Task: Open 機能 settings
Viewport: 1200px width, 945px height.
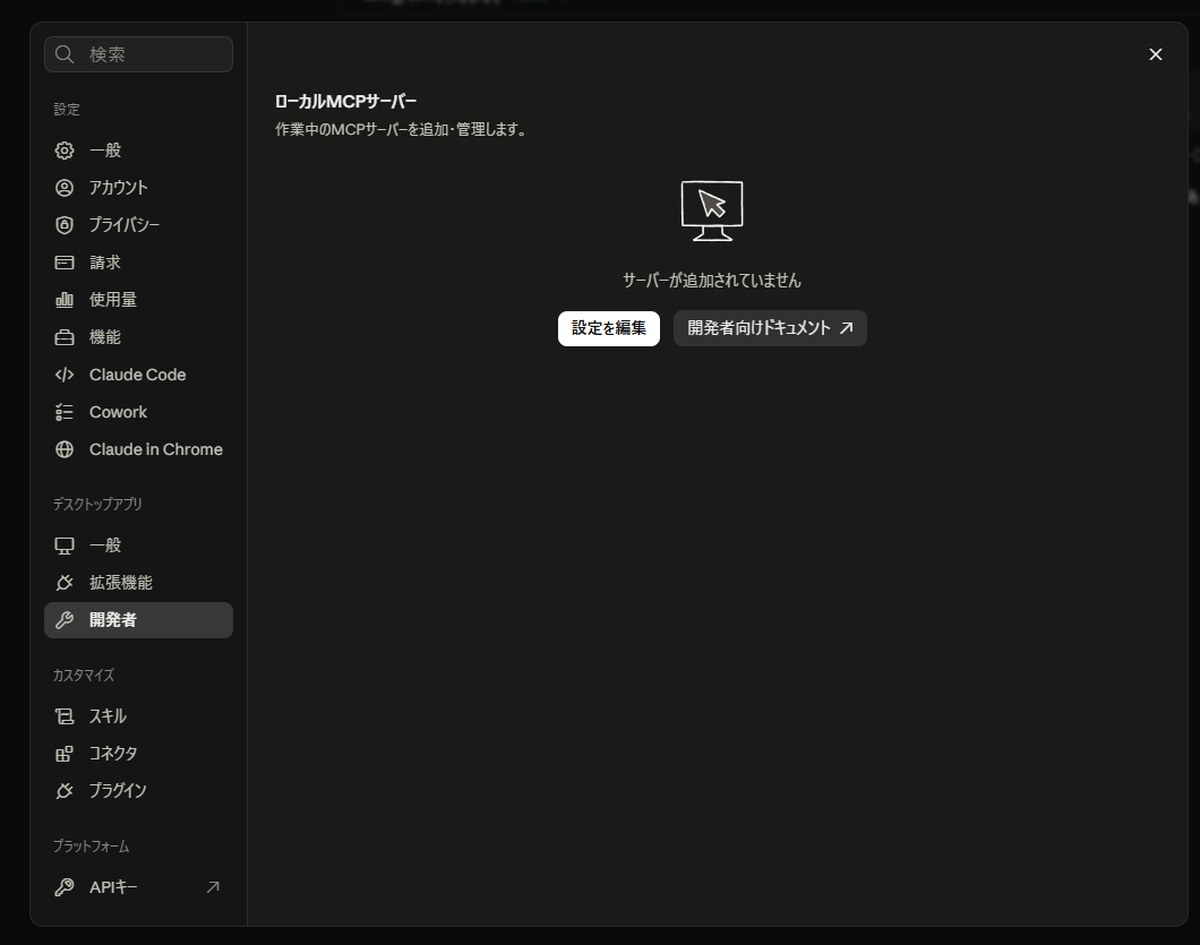Action: pos(138,337)
